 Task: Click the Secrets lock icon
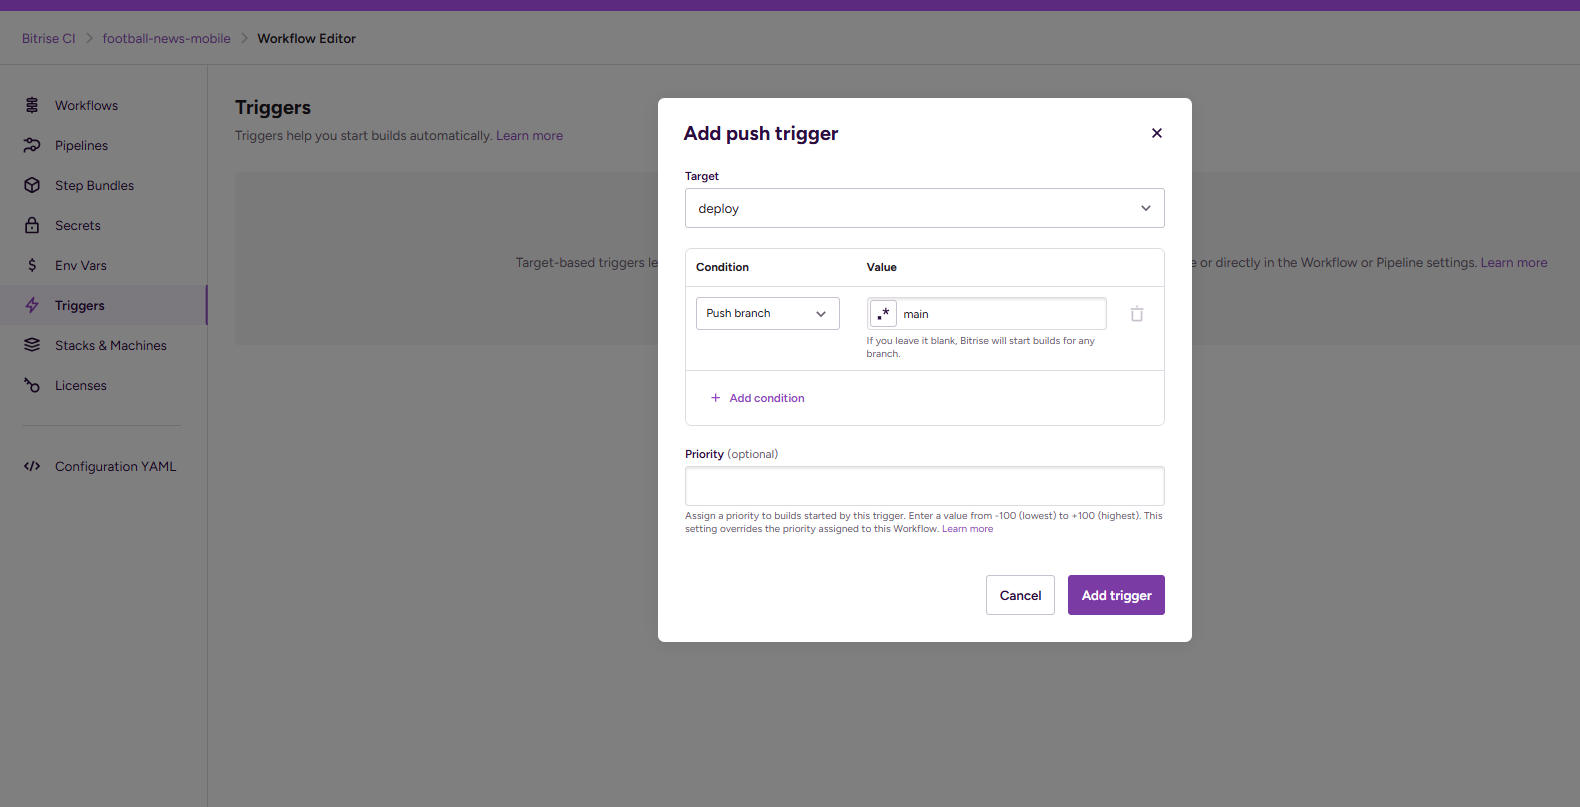(32, 225)
